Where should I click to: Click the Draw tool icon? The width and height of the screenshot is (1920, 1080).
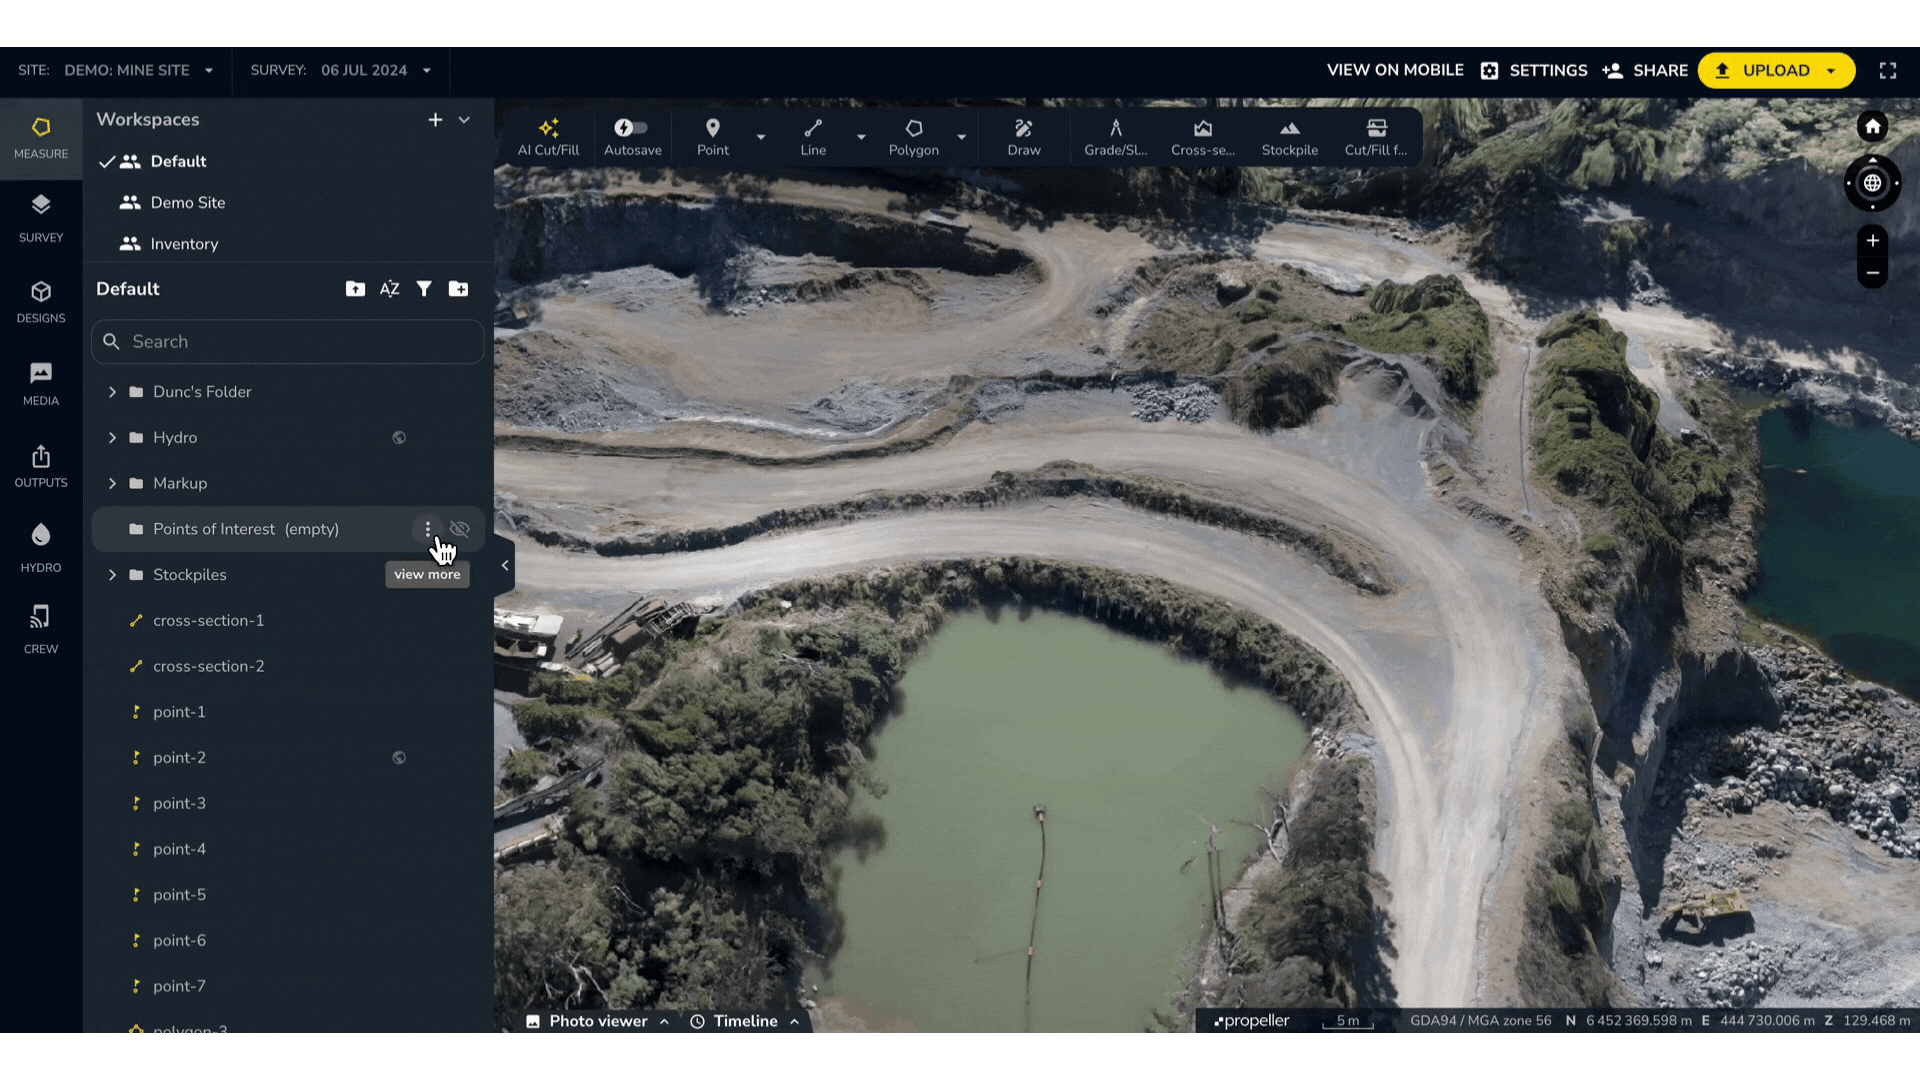1023,128
